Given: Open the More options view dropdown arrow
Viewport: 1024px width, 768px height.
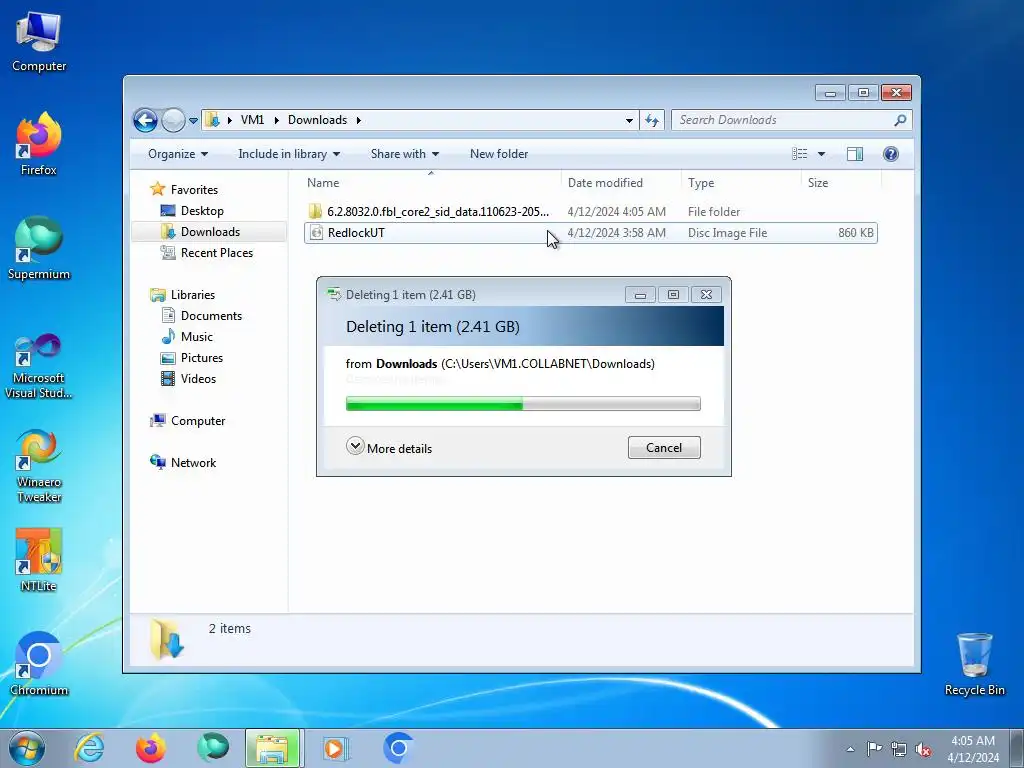Looking at the screenshot, I should (x=822, y=154).
